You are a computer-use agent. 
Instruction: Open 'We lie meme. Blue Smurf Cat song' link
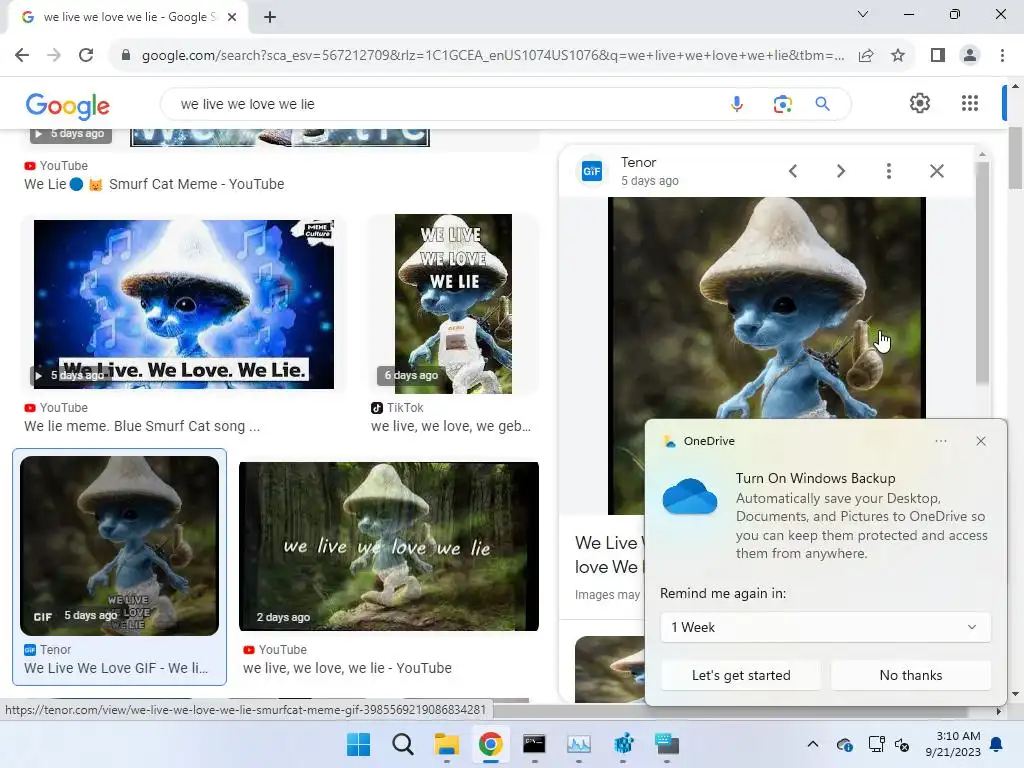(x=142, y=426)
